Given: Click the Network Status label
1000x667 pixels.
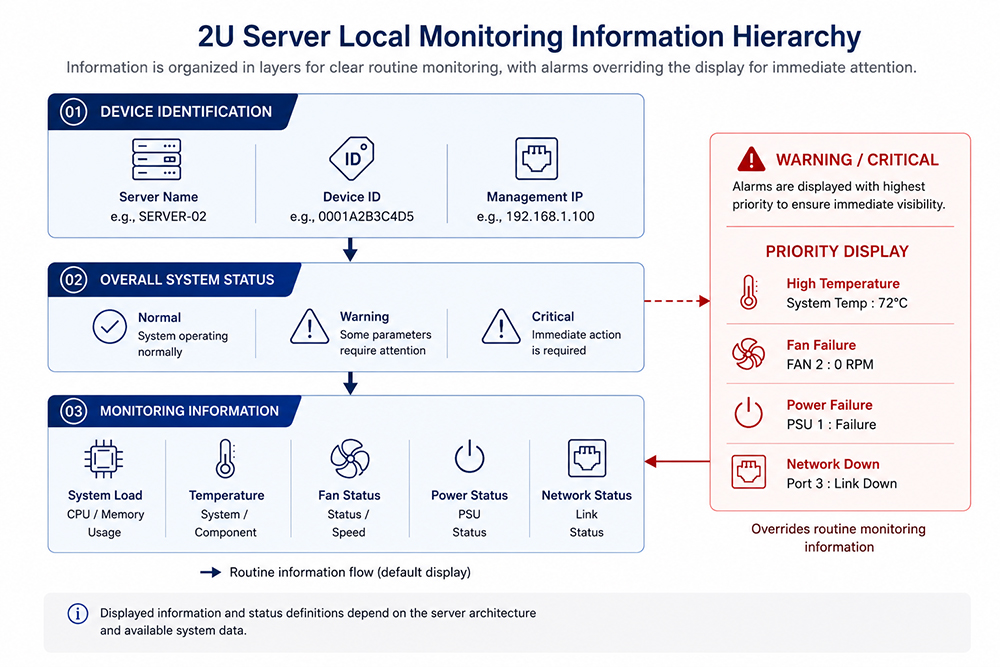Looking at the screenshot, I should coord(587,495).
